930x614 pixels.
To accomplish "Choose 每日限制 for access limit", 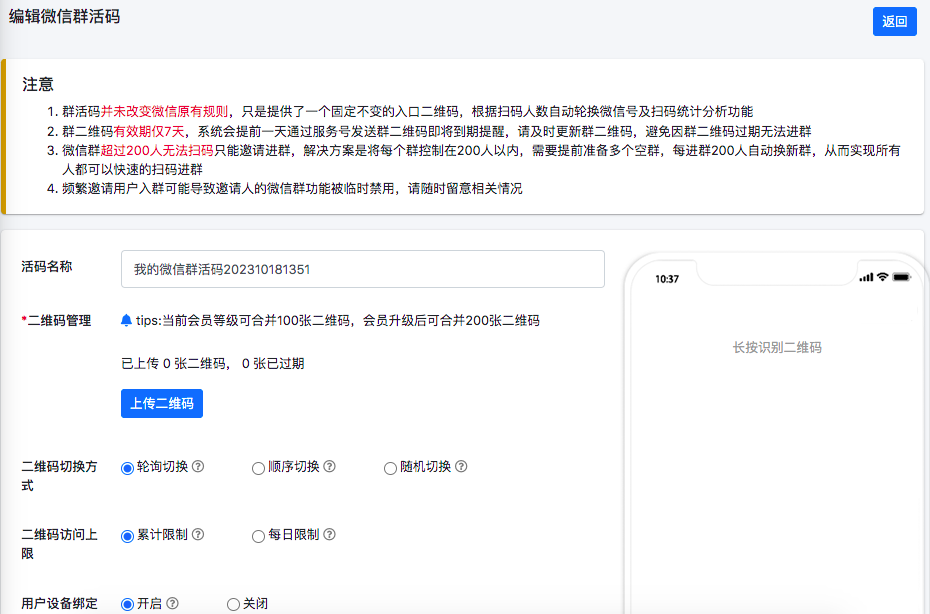I will click(258, 536).
